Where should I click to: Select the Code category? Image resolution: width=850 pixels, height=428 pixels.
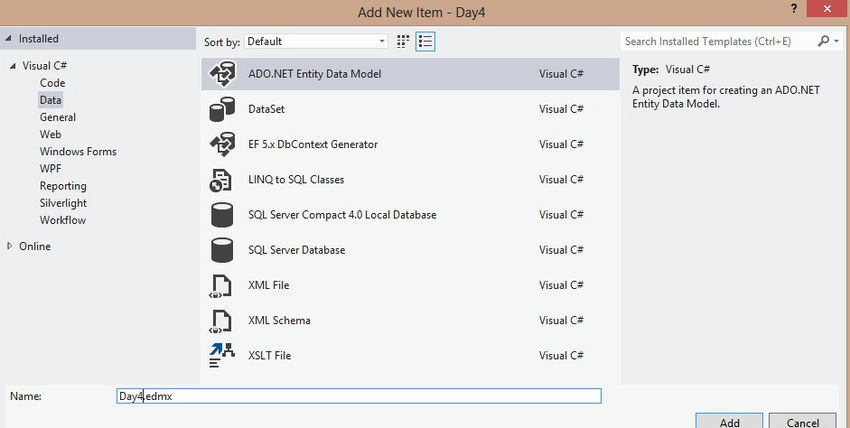[52, 83]
